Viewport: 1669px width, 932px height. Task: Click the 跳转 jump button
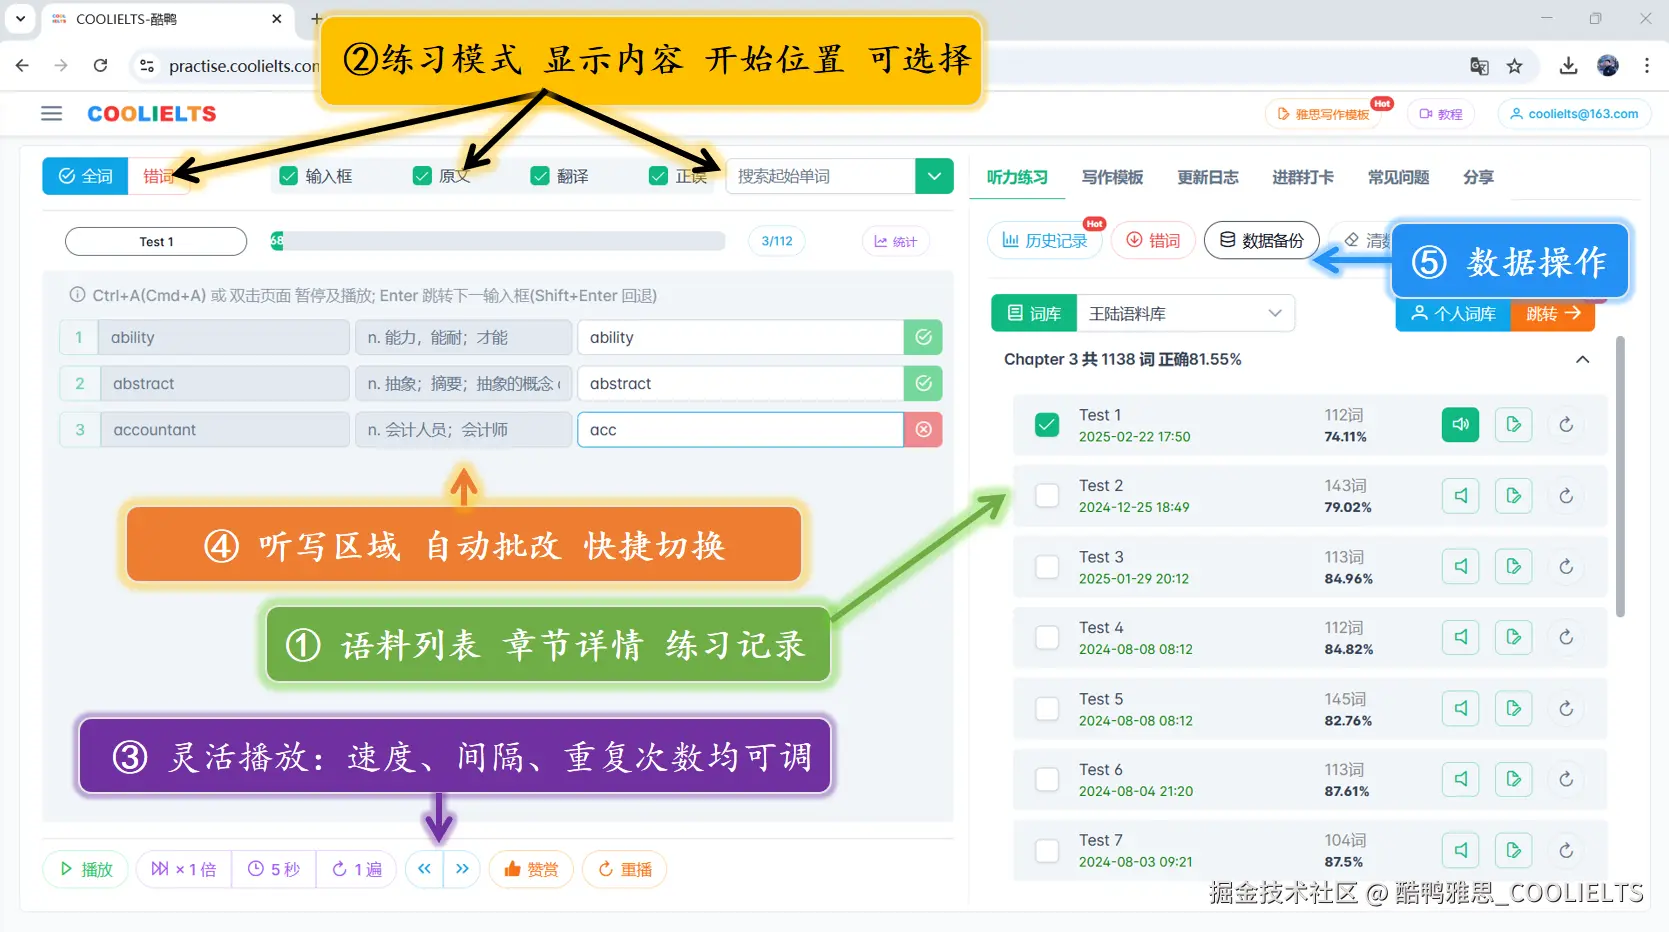(1552, 314)
